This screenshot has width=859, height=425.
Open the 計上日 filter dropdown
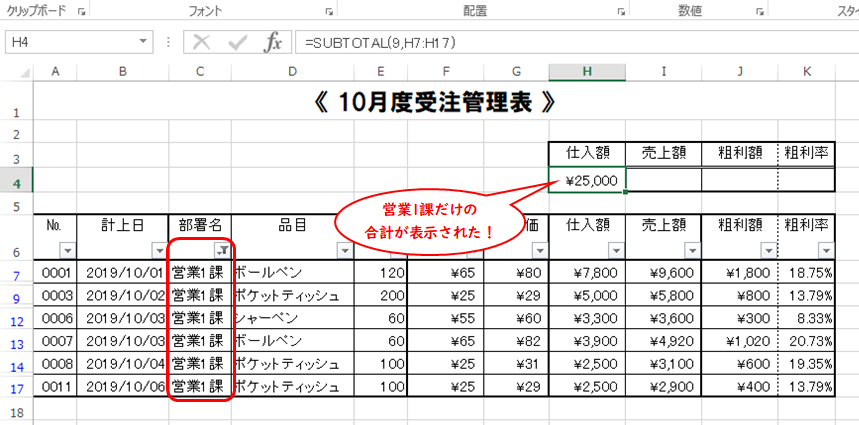(x=158, y=250)
